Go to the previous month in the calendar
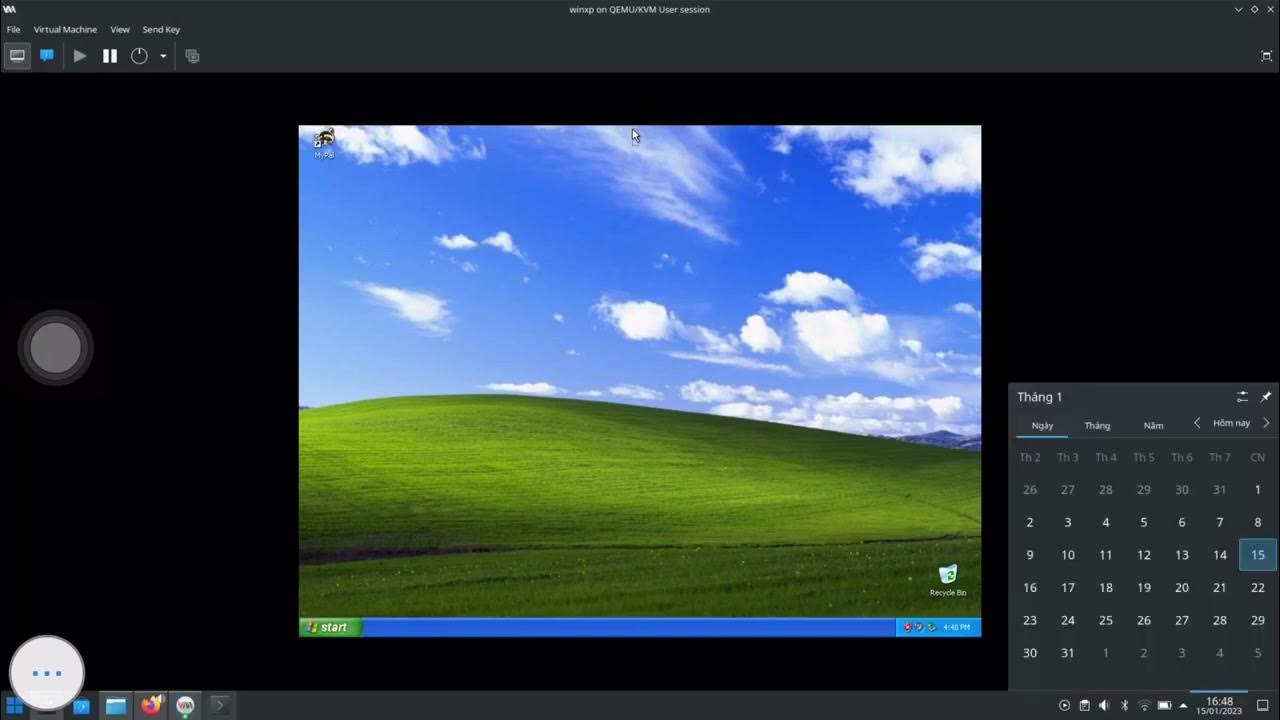The image size is (1280, 720). (1197, 423)
